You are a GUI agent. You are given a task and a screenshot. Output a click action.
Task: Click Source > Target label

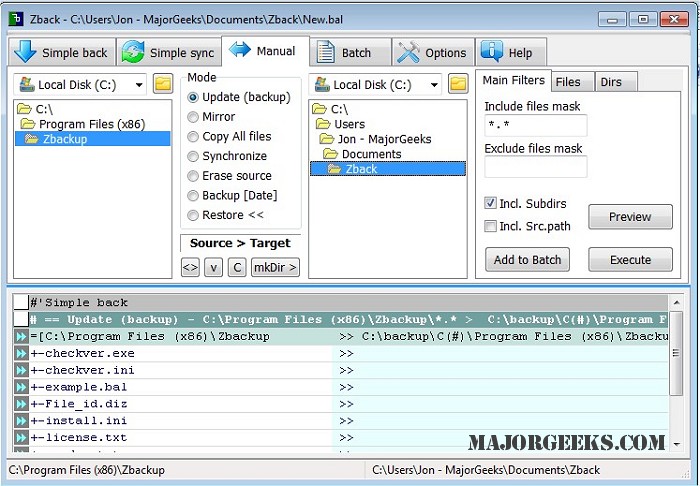(x=240, y=243)
